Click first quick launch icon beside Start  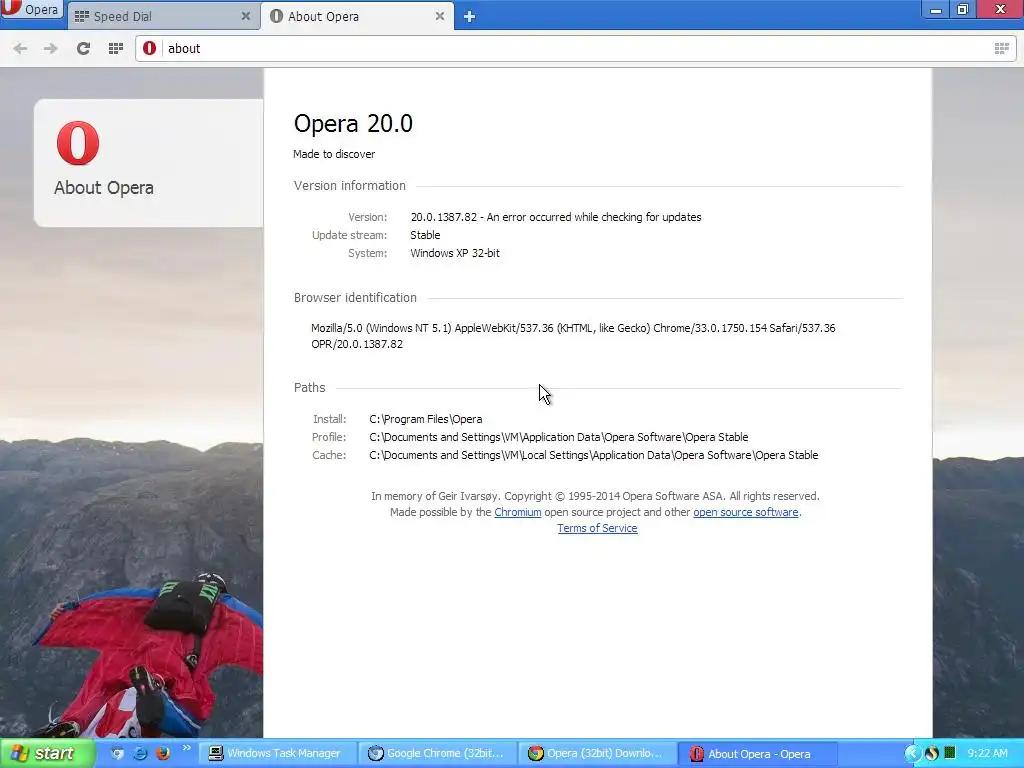coord(117,753)
